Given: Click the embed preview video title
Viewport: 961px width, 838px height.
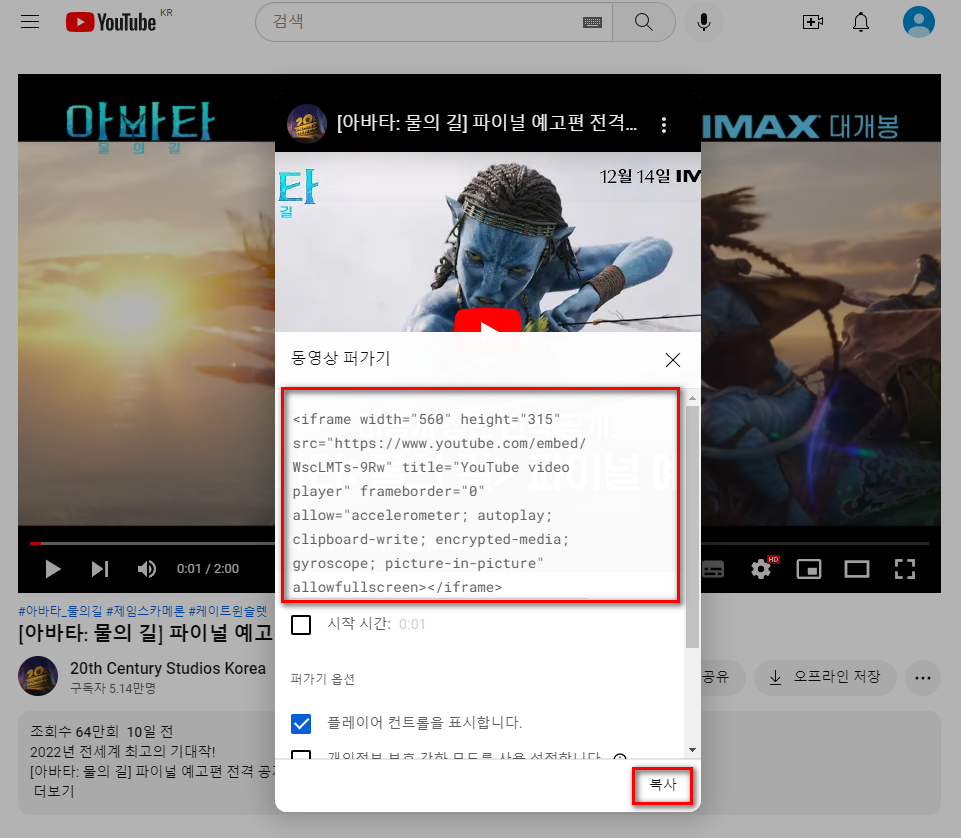Looking at the screenshot, I should (x=487, y=123).
